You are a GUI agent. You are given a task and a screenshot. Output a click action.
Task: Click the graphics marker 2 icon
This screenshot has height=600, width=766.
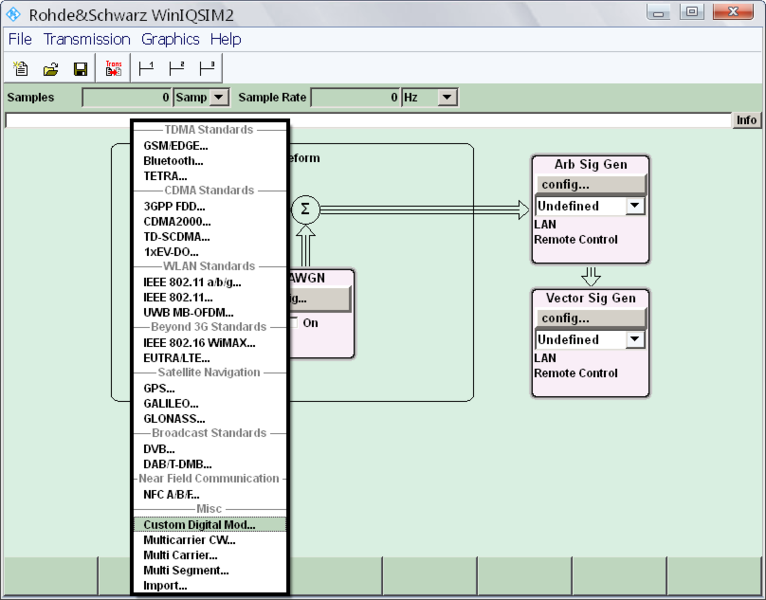coord(176,69)
